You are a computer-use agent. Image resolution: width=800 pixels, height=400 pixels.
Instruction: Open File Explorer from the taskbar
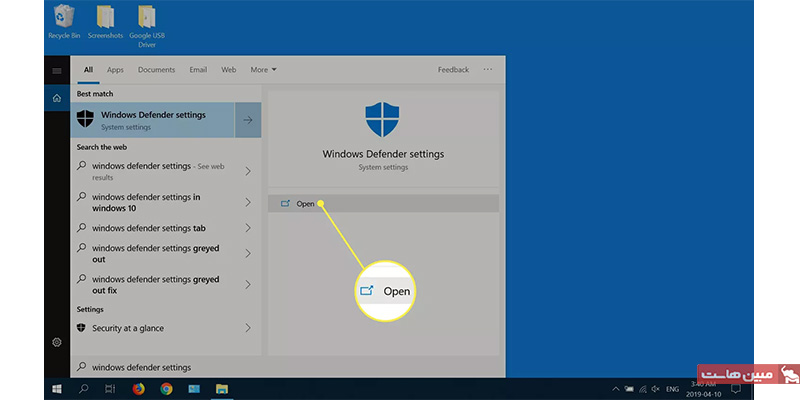coord(222,389)
